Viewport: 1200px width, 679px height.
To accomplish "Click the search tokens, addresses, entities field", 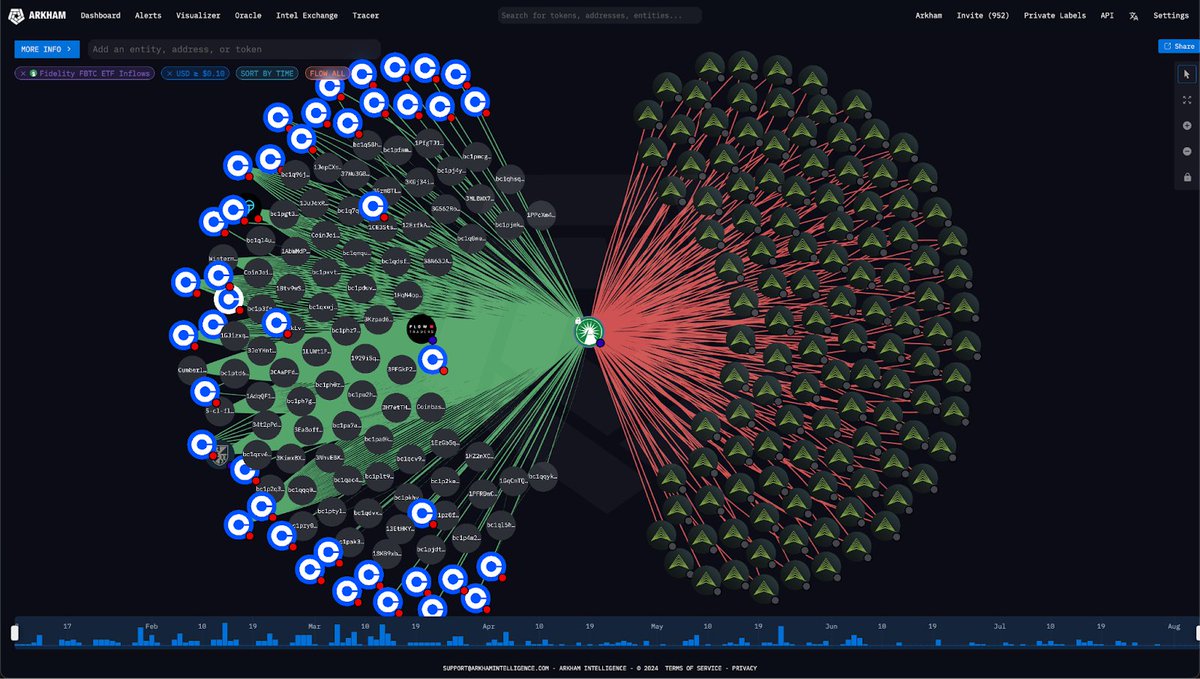I will pos(600,16).
